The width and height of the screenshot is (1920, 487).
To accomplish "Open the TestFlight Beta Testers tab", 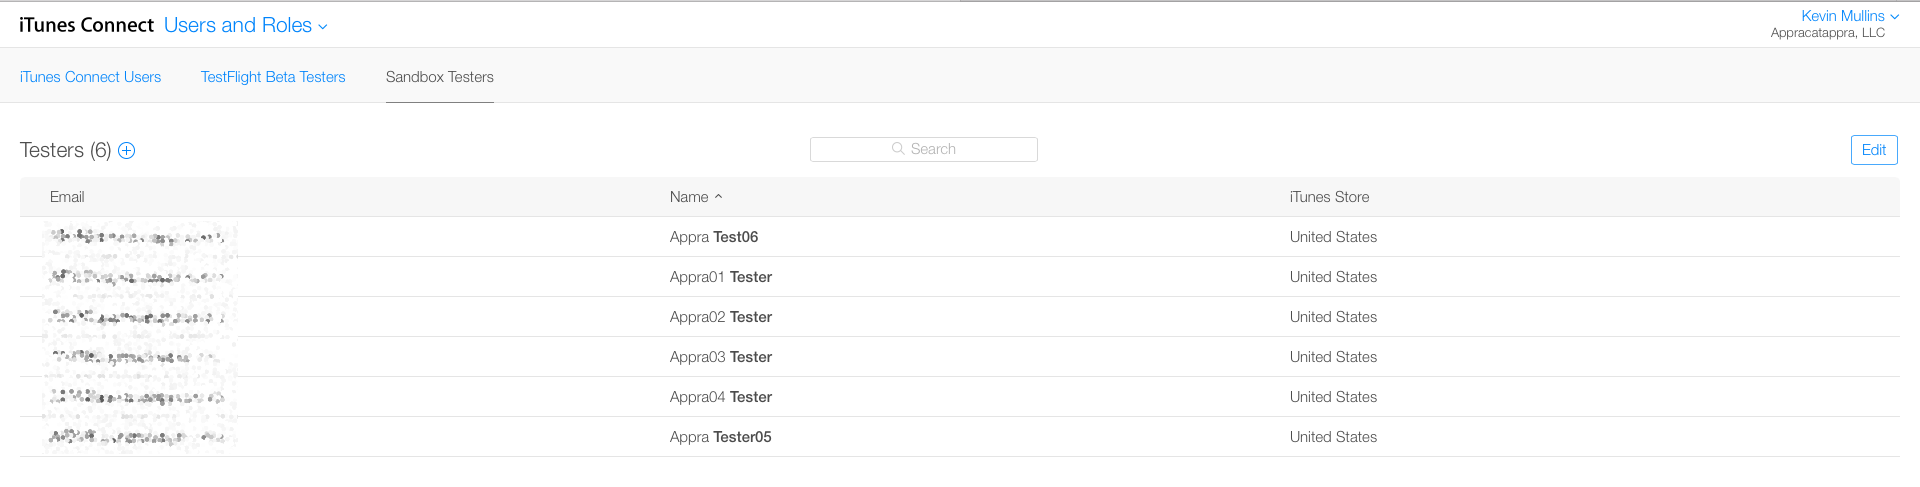I will coord(273,77).
